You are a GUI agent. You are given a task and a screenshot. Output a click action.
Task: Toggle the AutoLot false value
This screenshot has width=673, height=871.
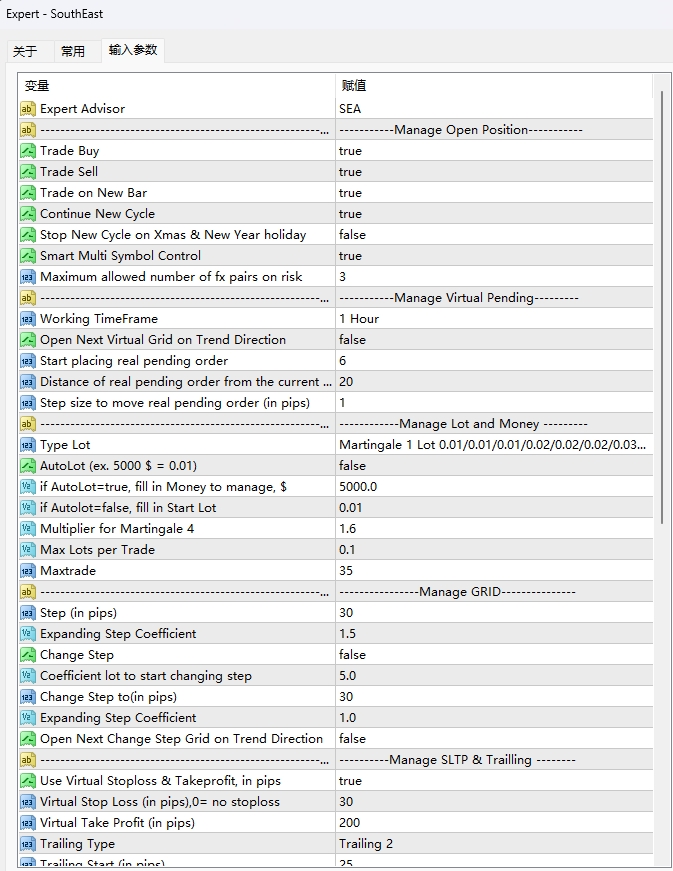pyautogui.click(x=352, y=465)
